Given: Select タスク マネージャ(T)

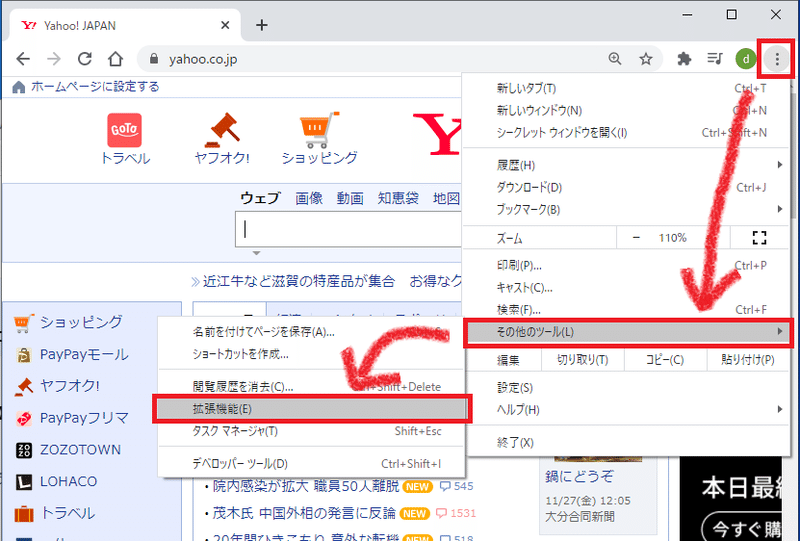Looking at the screenshot, I should click(311, 431).
